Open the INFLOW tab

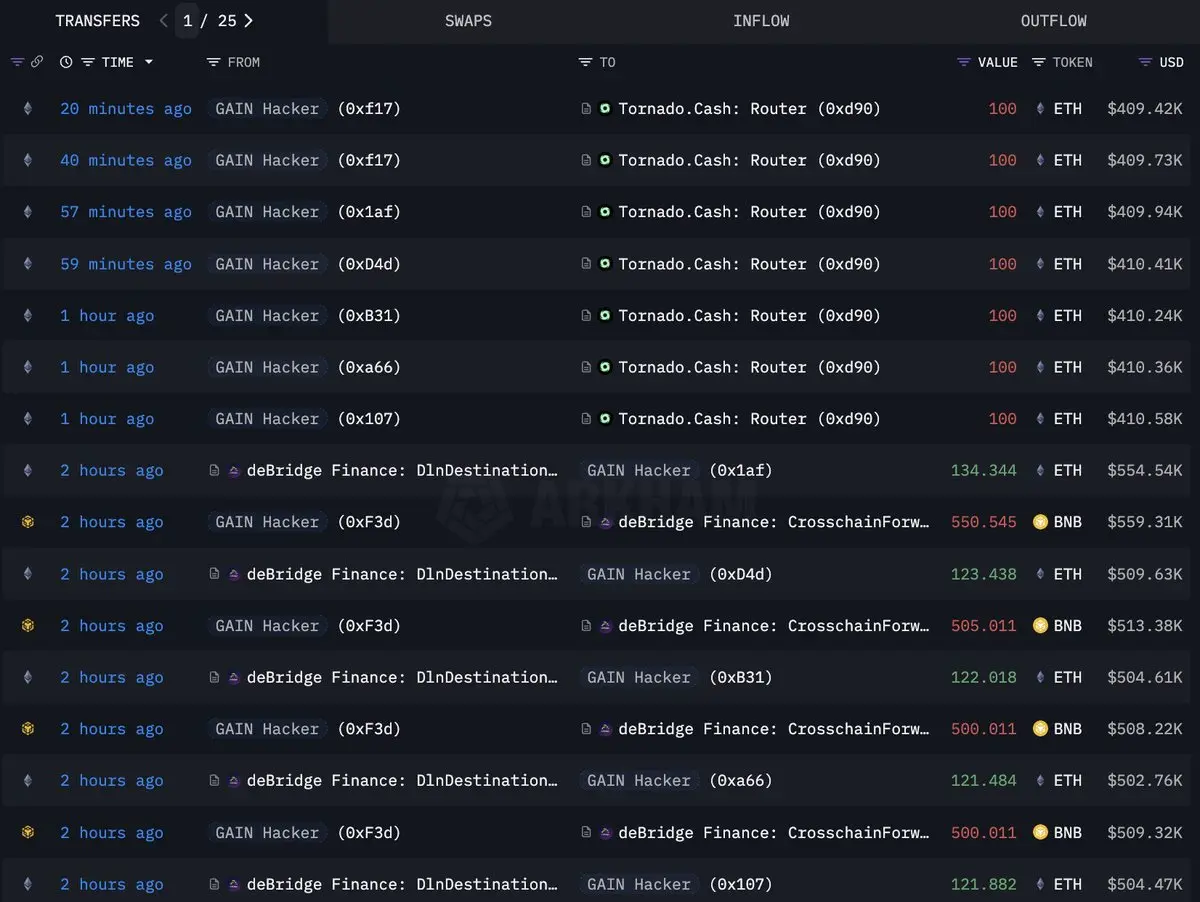pyautogui.click(x=761, y=21)
